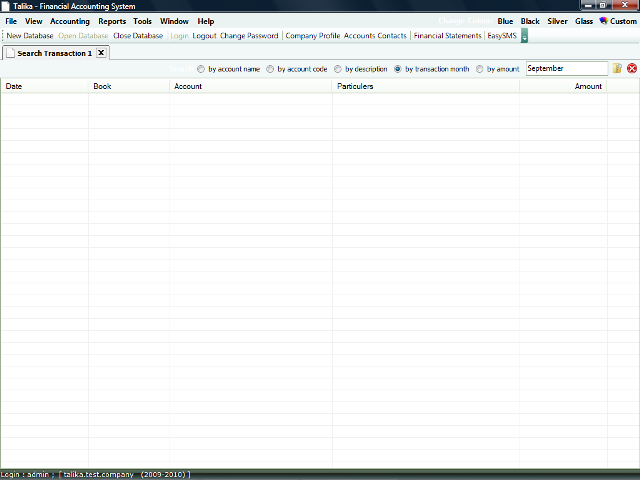
Task: Enable the 'by amount' radio button
Action: tap(480, 69)
